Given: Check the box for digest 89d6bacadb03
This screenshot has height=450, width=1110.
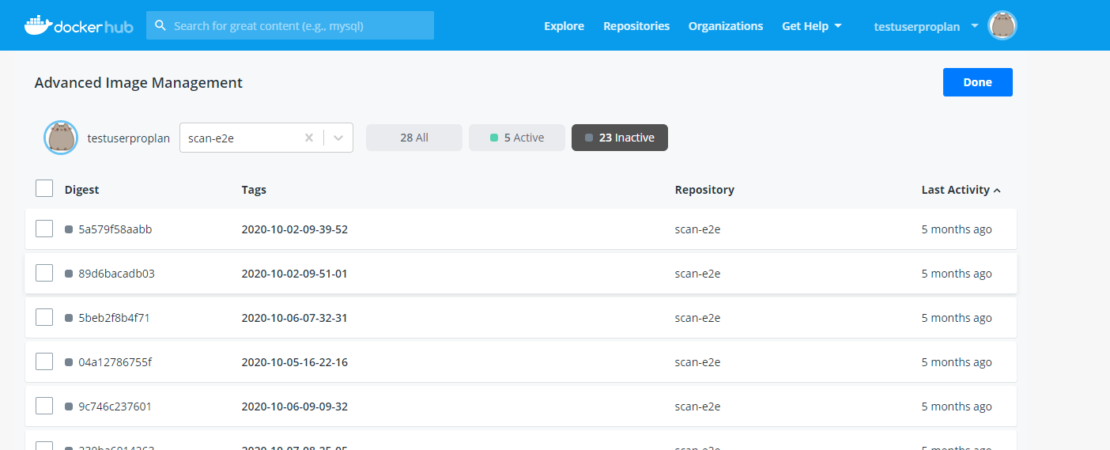Looking at the screenshot, I should 44,273.
